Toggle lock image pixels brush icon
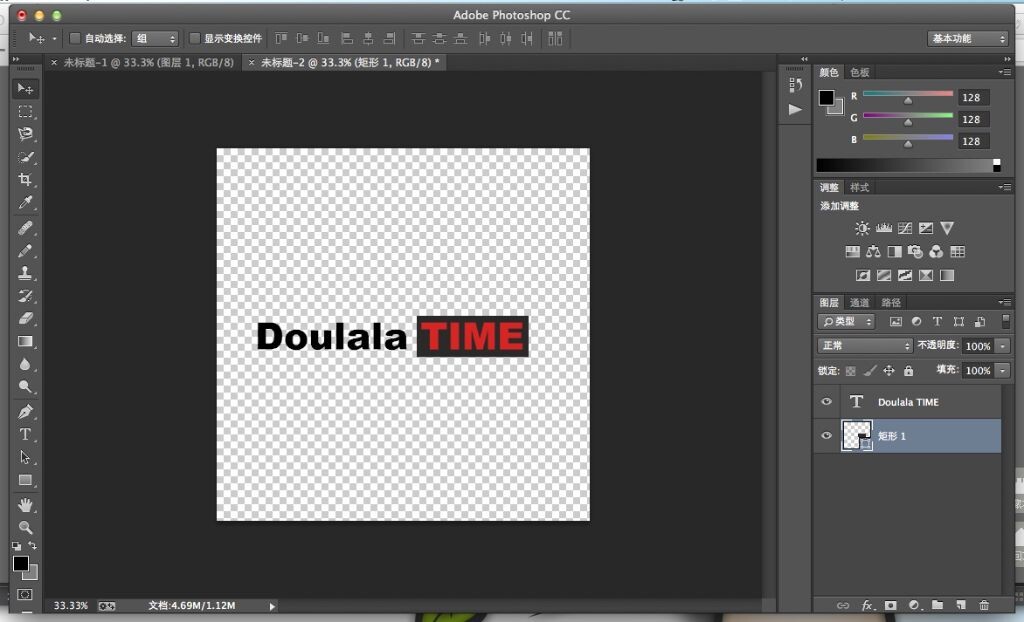Image resolution: width=1024 pixels, height=622 pixels. (869, 371)
